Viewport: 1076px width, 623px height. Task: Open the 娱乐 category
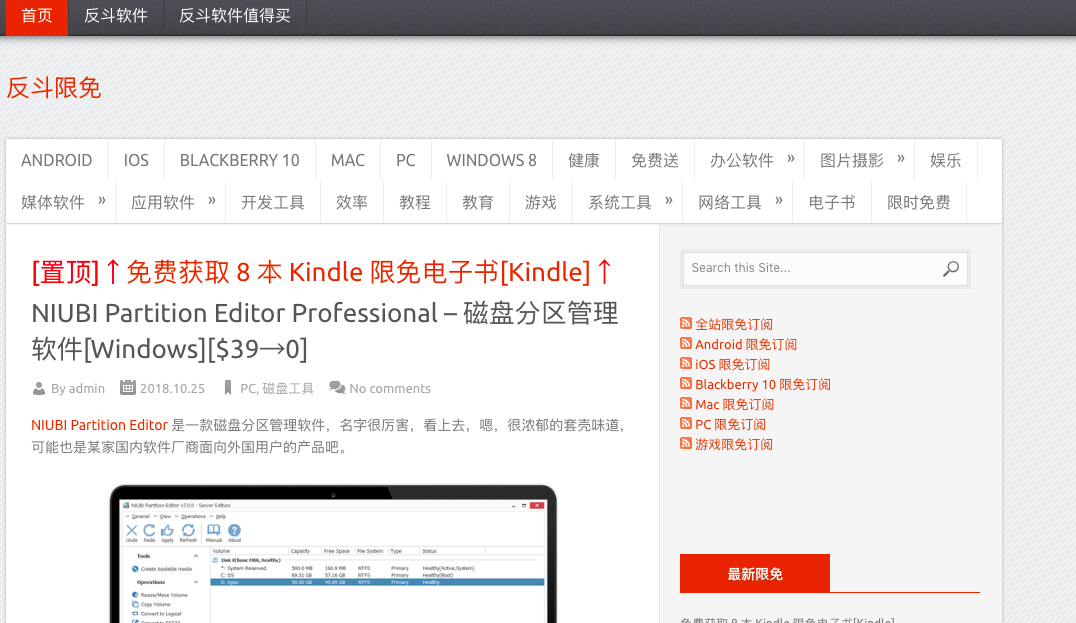(946, 161)
